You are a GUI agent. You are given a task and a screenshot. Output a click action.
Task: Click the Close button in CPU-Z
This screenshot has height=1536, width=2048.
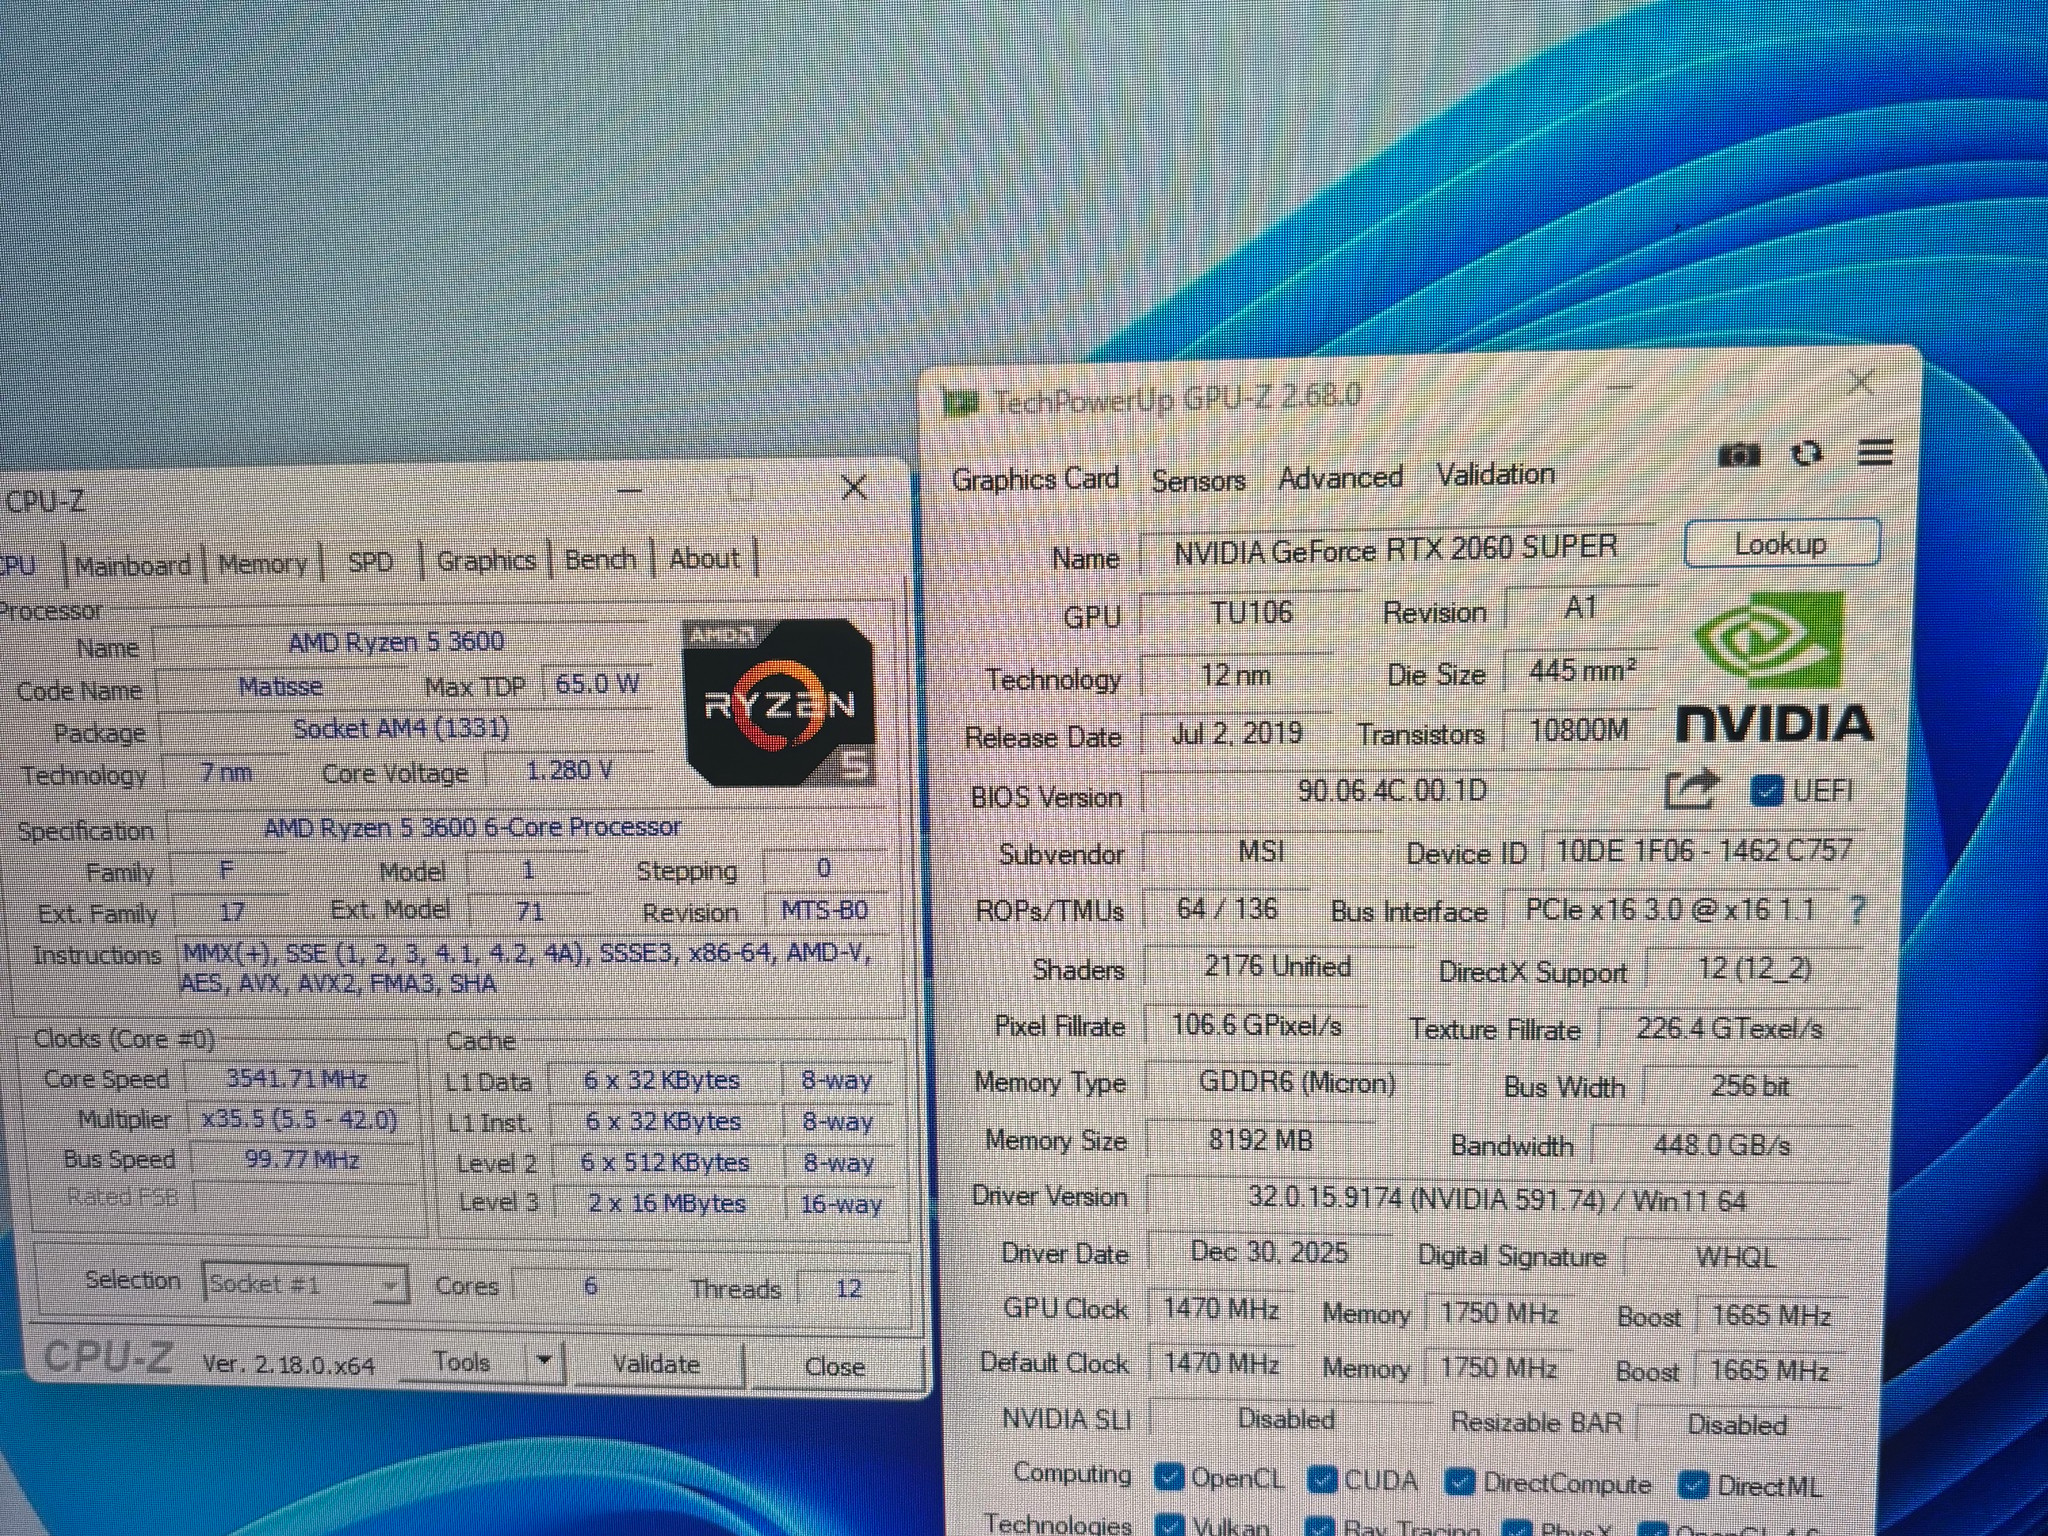pyautogui.click(x=835, y=1366)
